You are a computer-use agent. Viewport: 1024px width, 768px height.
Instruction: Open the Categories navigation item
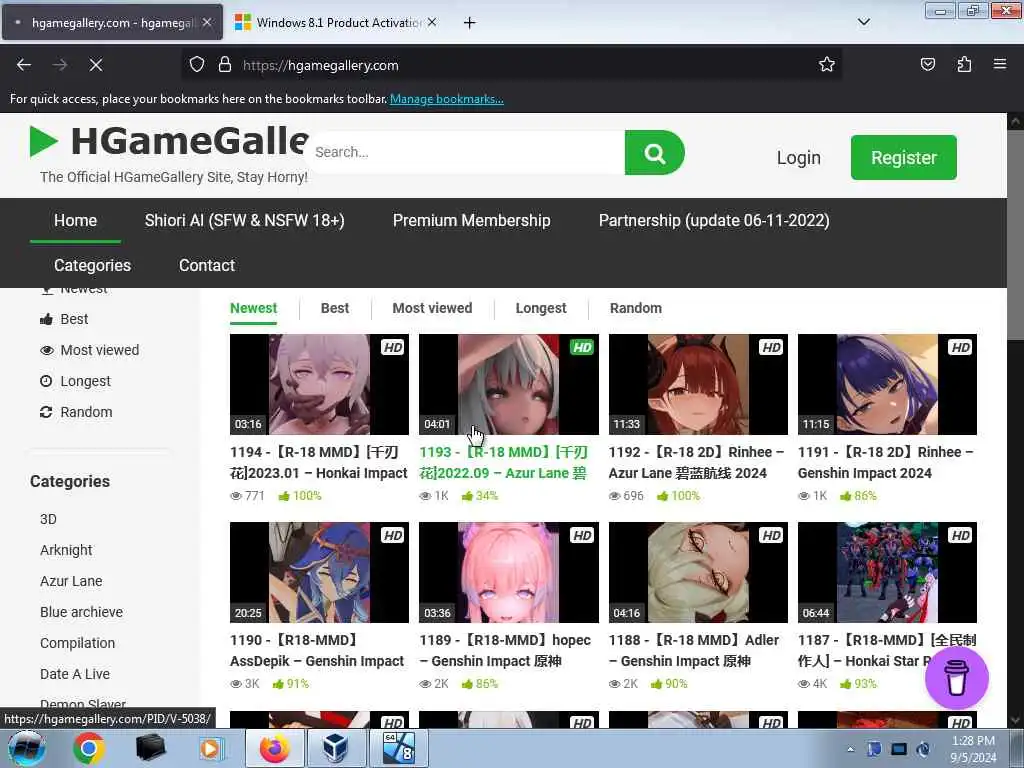92,265
